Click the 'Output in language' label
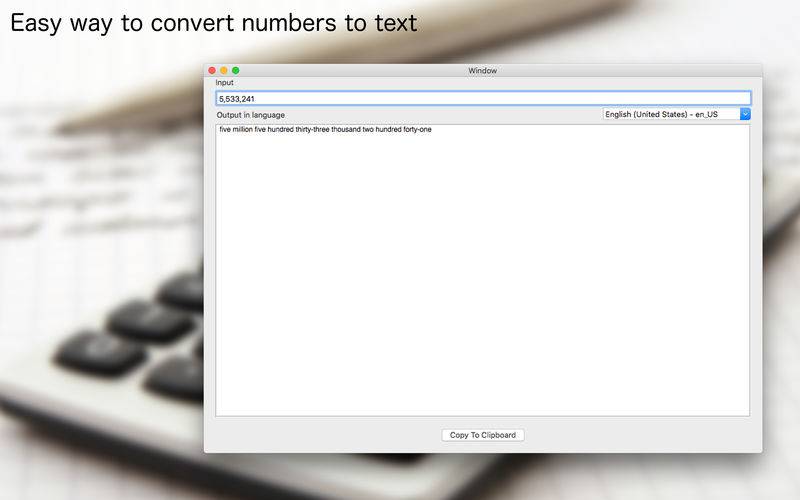800x500 pixels. (x=251, y=115)
